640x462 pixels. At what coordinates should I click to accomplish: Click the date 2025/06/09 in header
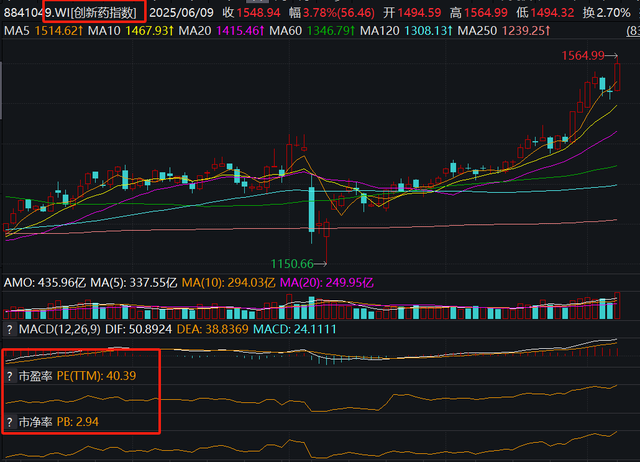[x=181, y=13]
